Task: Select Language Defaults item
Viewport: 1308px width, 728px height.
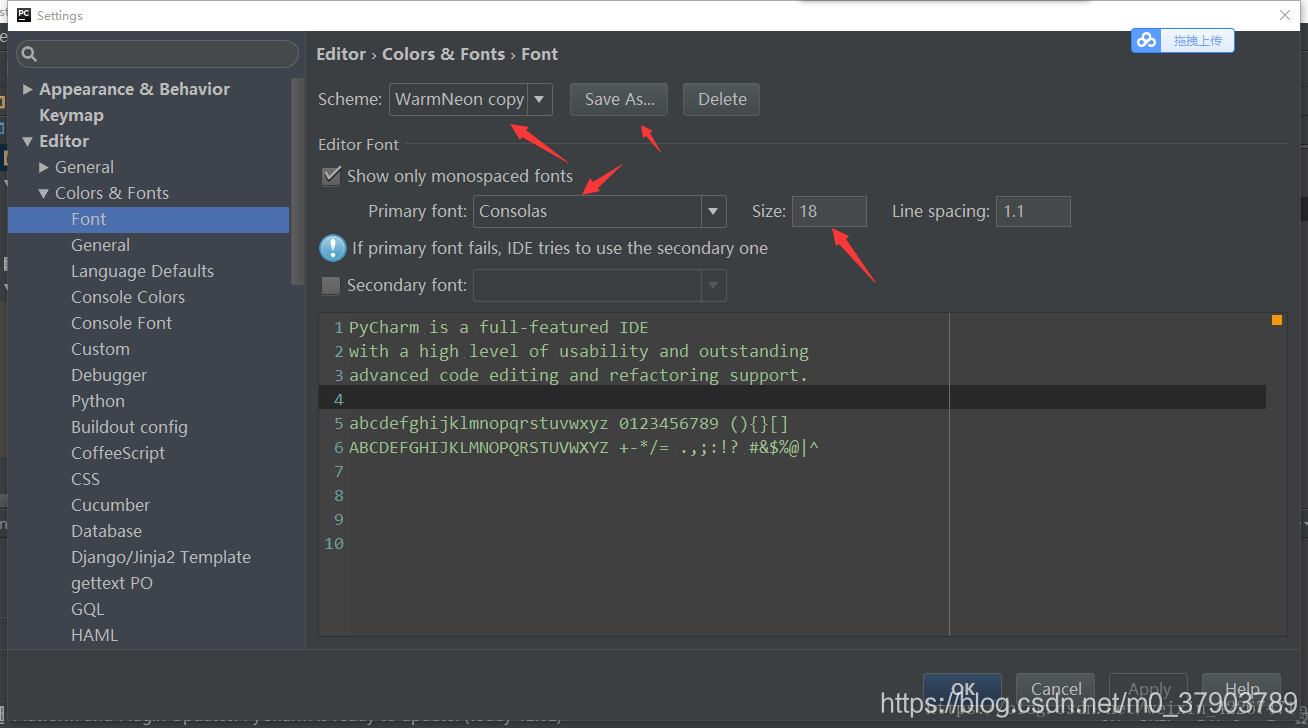Action: coord(142,271)
